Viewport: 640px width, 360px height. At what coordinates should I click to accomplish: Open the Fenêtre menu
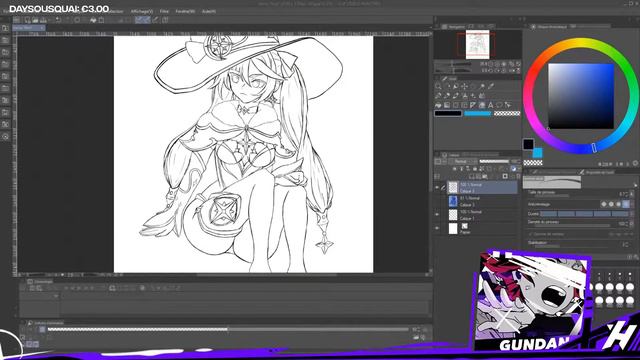(185, 11)
